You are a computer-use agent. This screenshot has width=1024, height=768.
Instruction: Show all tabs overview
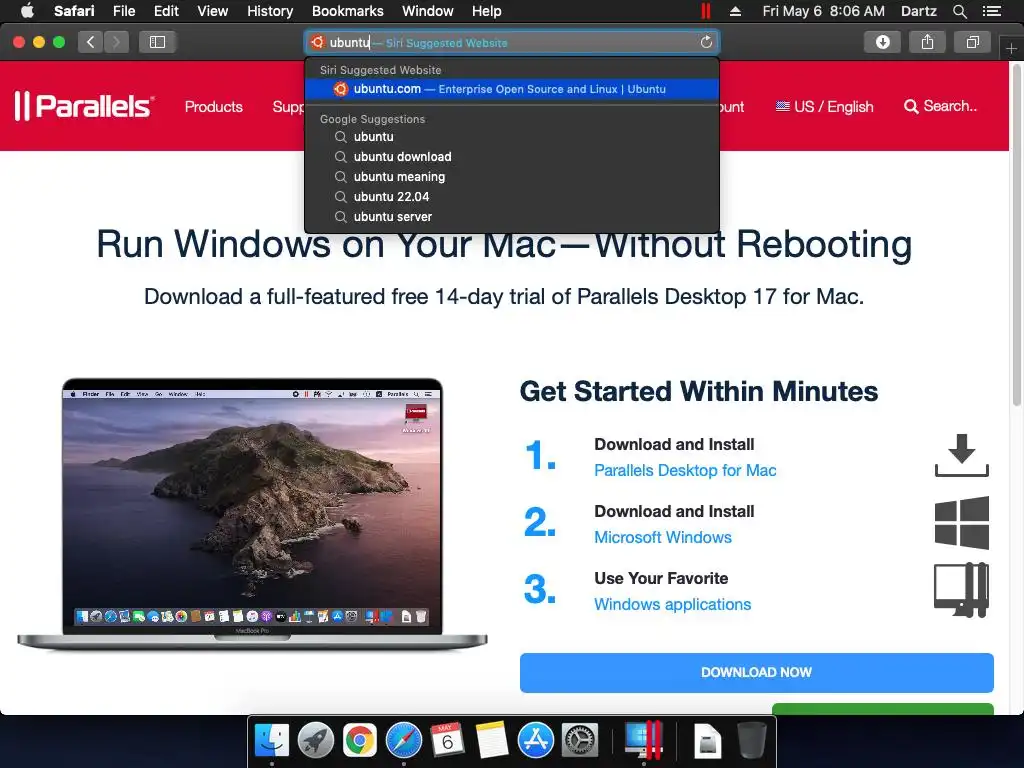click(972, 42)
